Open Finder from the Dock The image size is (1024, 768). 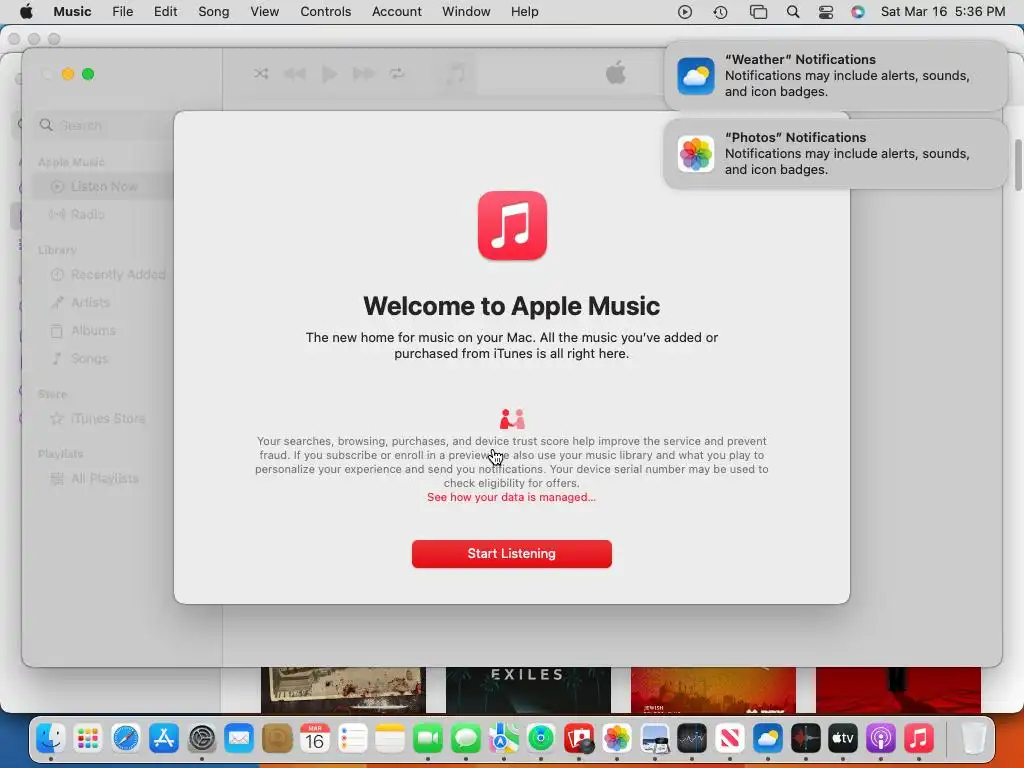(50, 739)
